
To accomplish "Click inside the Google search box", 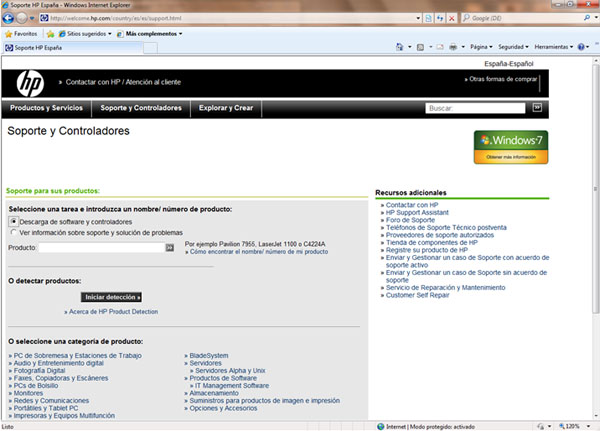I will click(522, 18).
